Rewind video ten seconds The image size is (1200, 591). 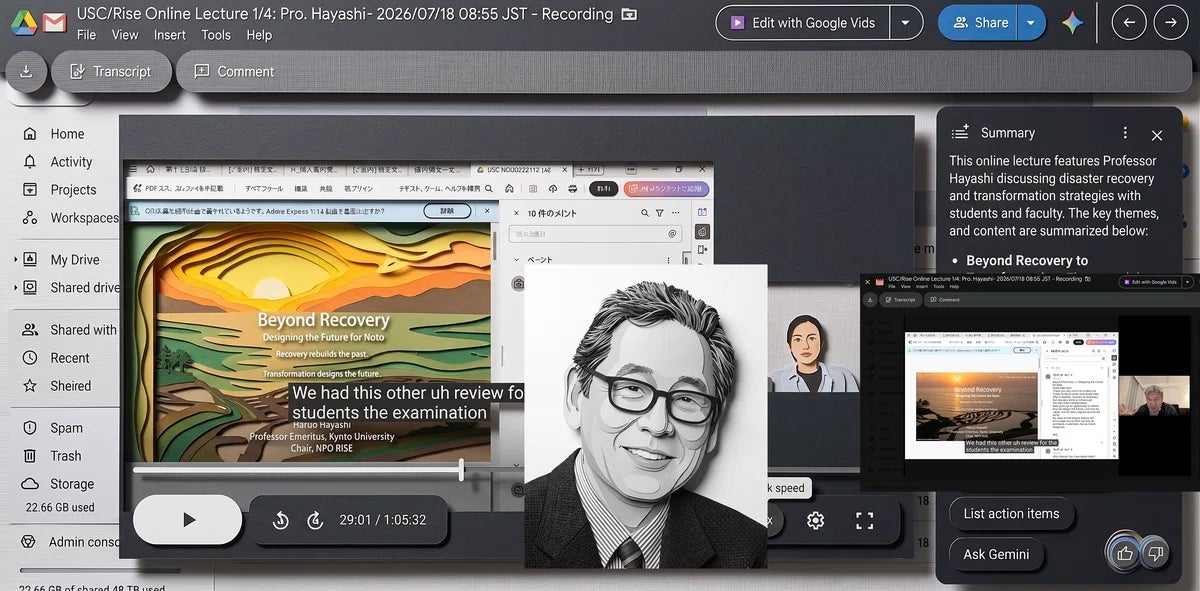point(281,520)
